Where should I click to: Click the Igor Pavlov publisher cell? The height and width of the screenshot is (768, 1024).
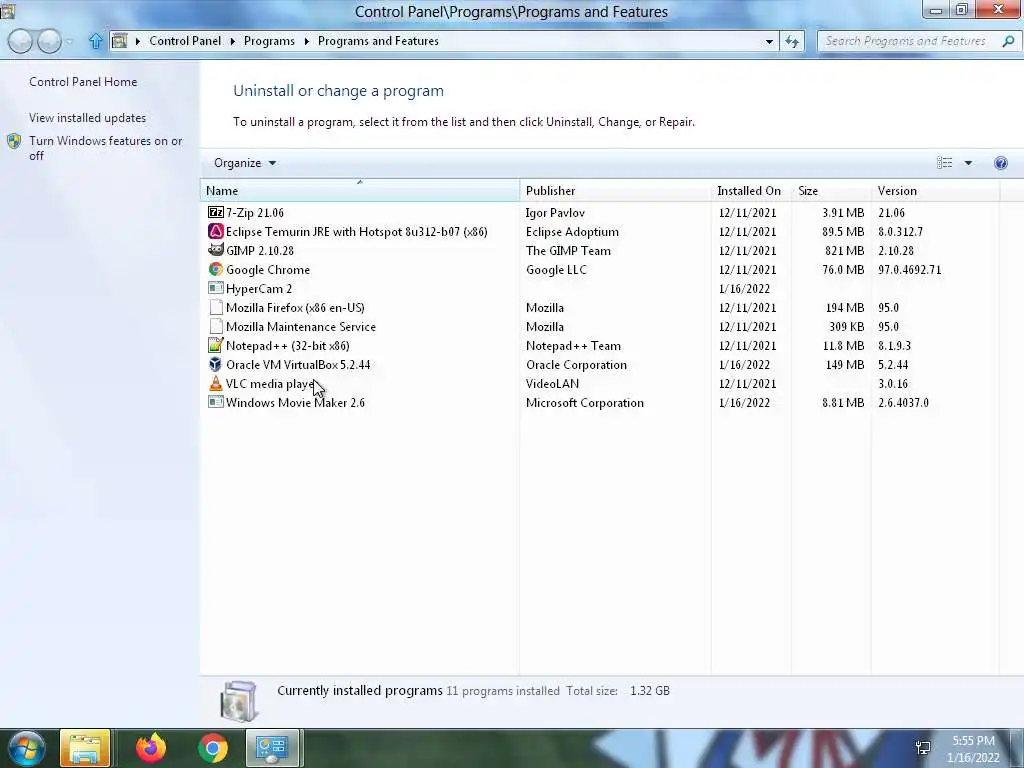[555, 212]
